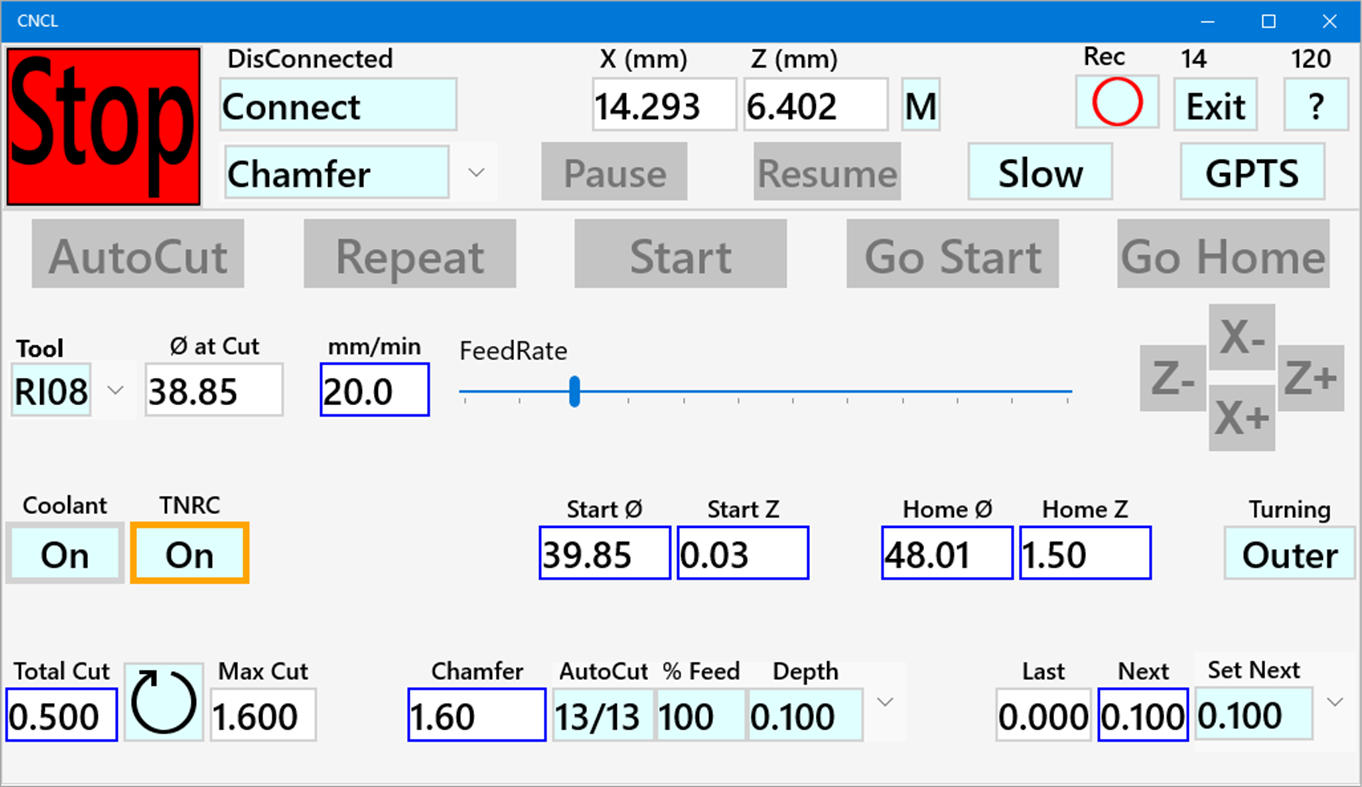The image size is (1362, 787).
Task: Jog the tool with the X- button
Action: pos(1242,338)
